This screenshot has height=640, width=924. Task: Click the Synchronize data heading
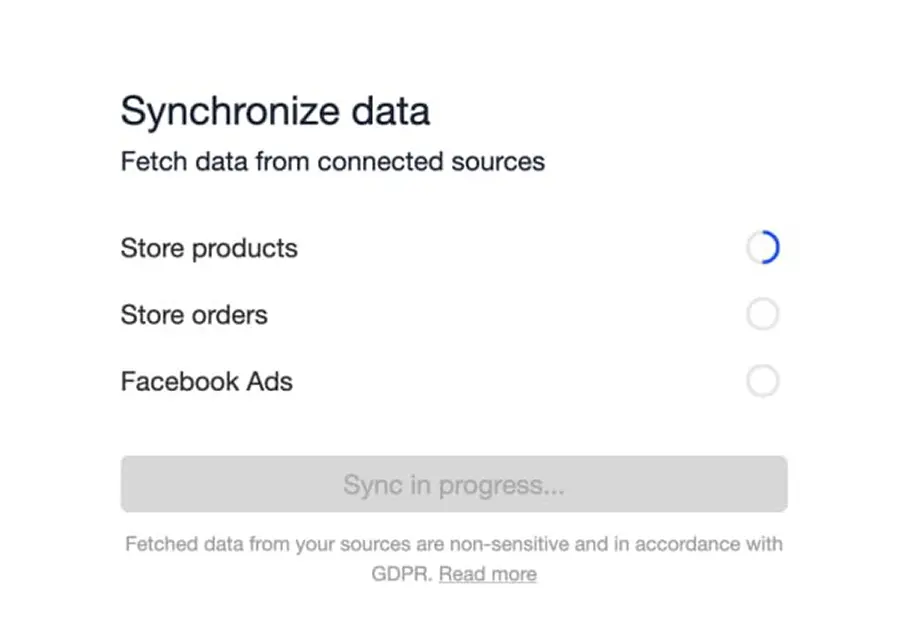[275, 111]
